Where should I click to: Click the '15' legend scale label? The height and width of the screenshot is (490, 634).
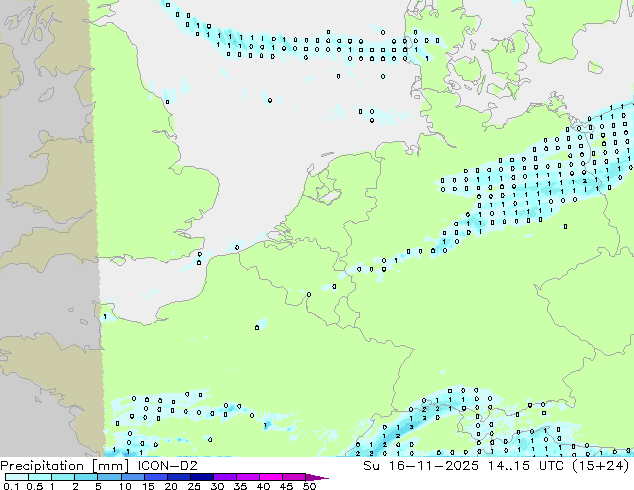point(148,486)
